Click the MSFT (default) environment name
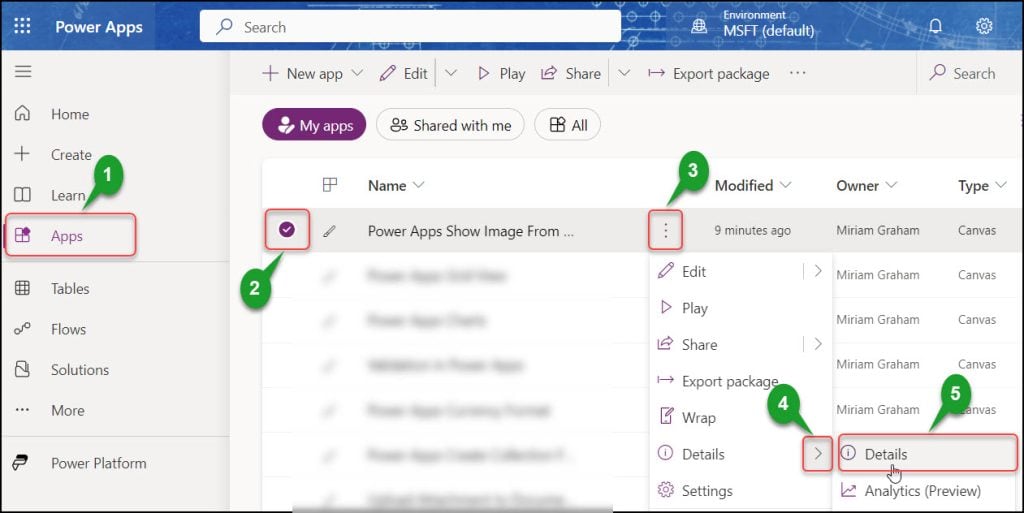 tap(769, 31)
